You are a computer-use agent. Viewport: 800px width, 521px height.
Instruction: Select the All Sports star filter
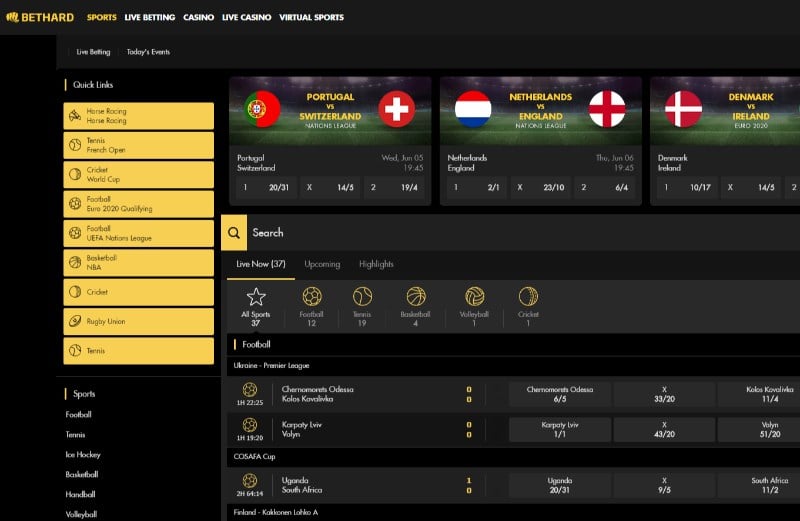tap(256, 306)
